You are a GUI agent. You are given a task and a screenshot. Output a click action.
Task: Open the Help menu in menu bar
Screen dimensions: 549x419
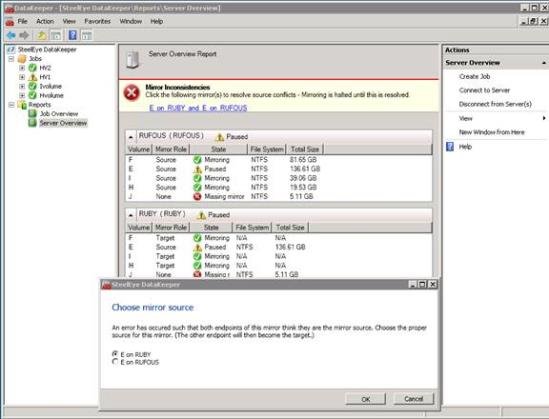tap(157, 21)
